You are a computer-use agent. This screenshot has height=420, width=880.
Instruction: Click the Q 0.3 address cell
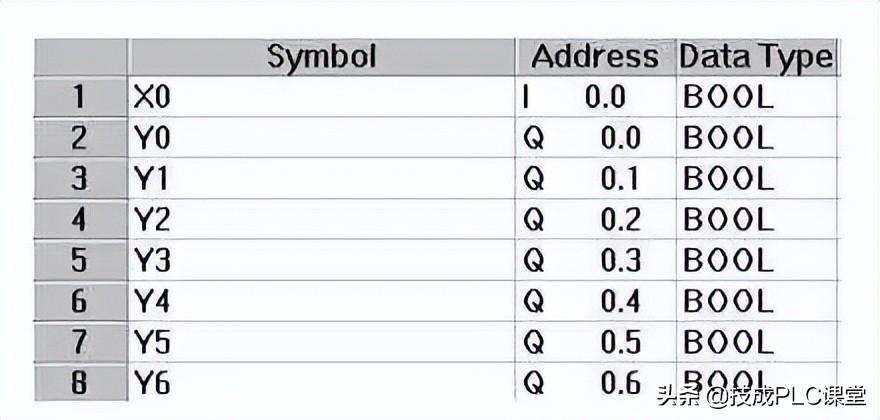point(595,261)
